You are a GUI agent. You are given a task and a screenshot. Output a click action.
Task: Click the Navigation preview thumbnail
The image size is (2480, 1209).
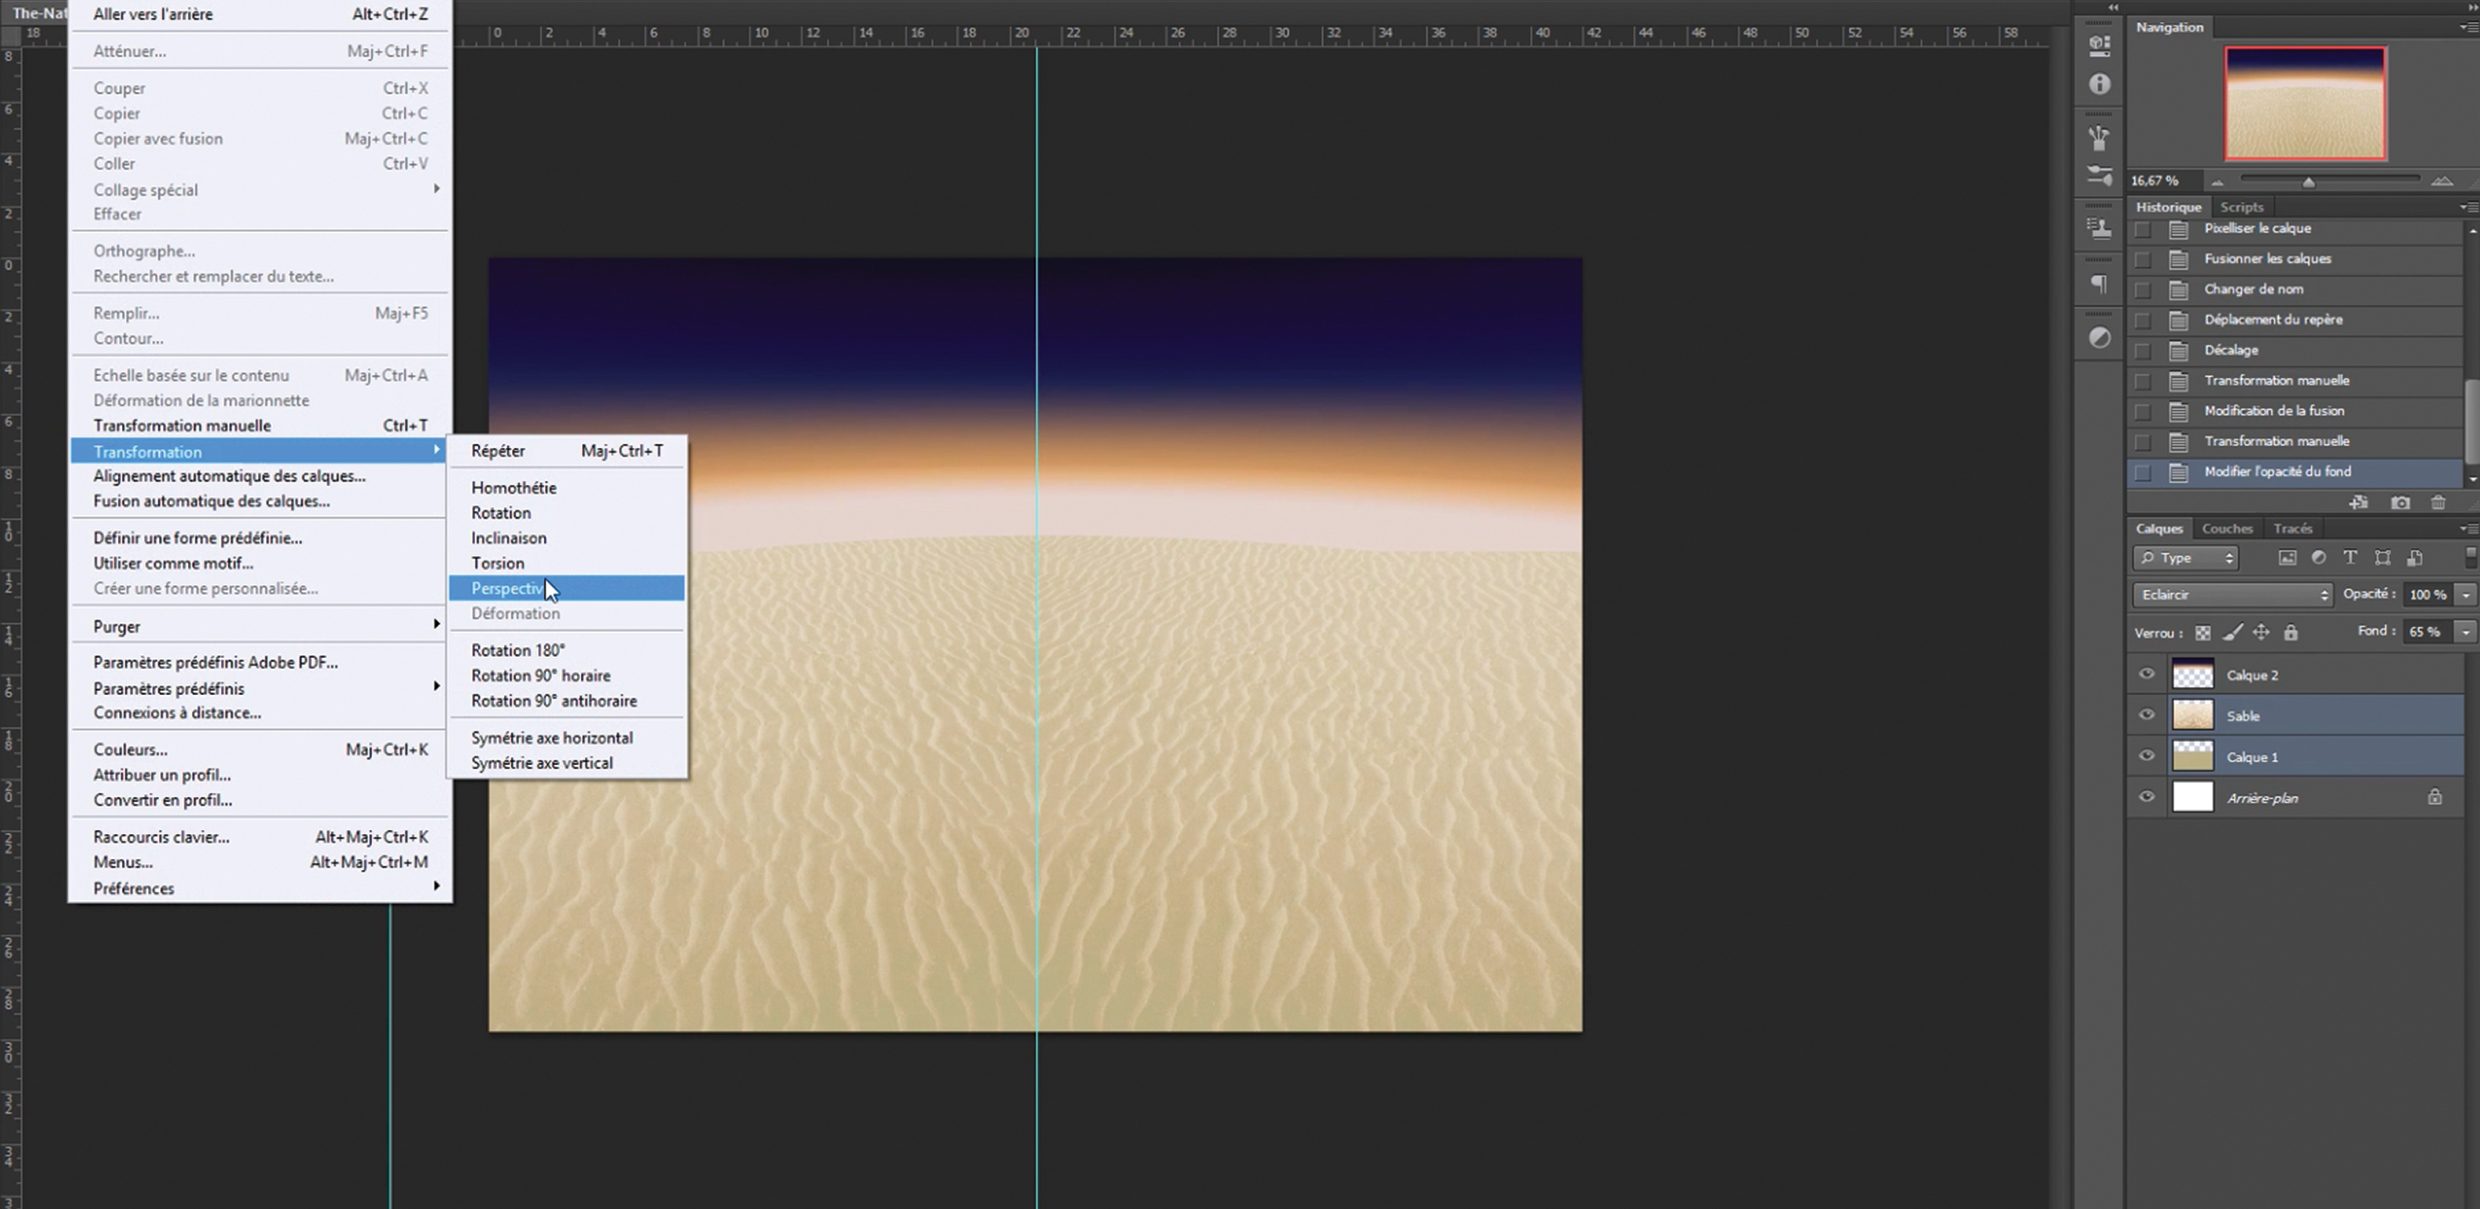(2305, 103)
